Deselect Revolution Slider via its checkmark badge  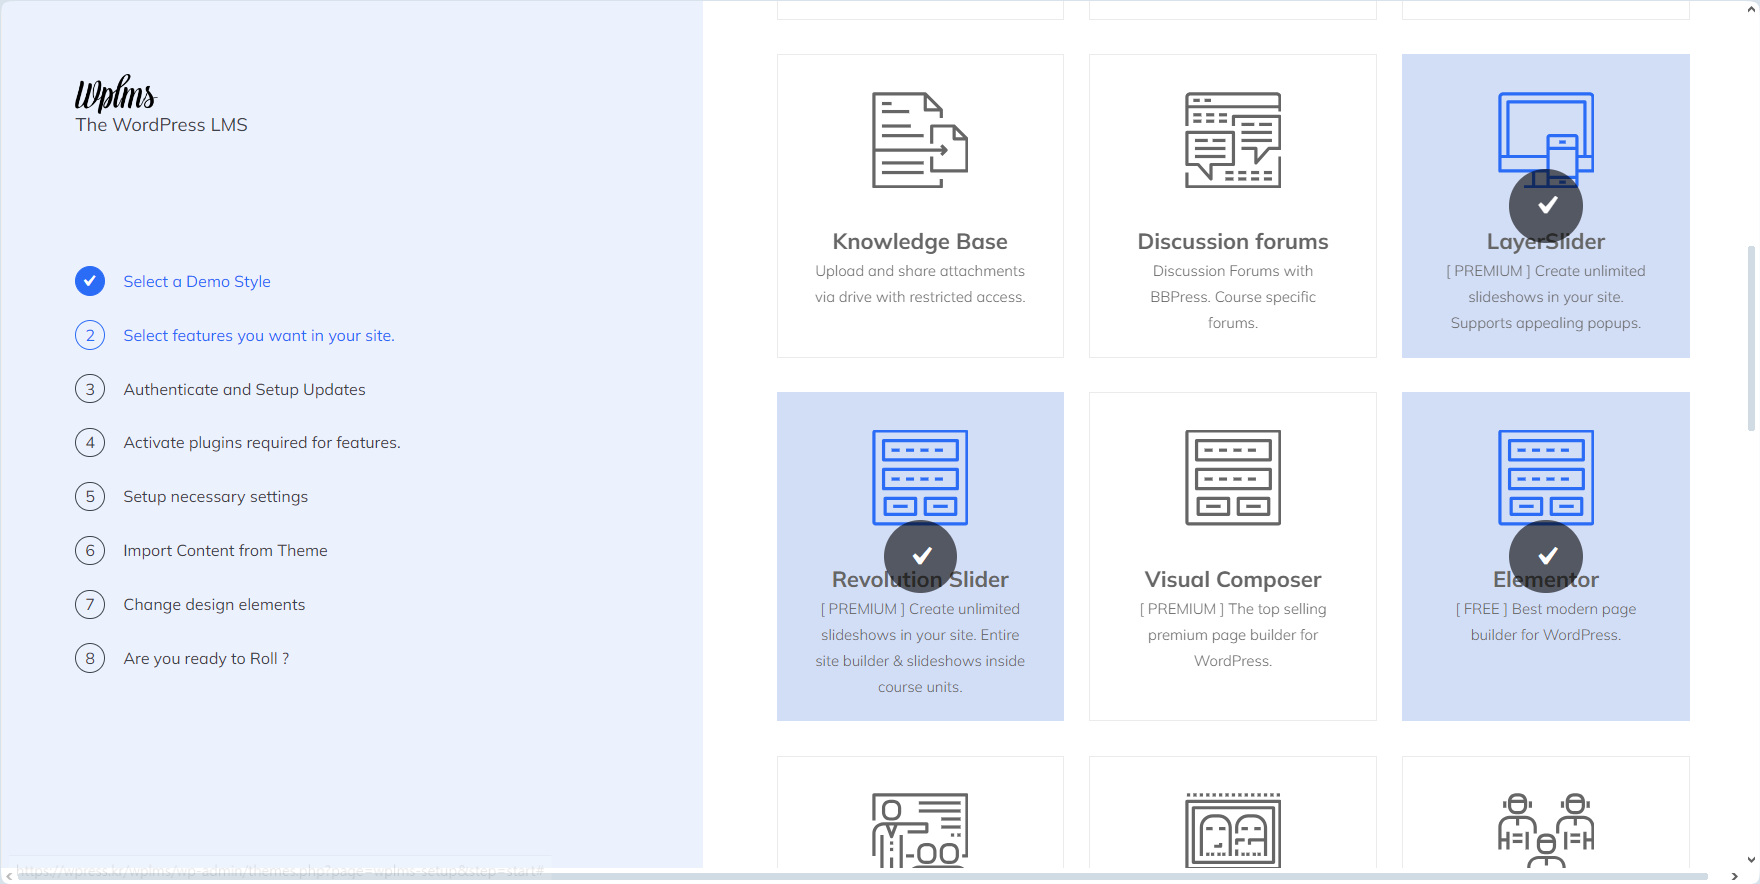pos(921,556)
